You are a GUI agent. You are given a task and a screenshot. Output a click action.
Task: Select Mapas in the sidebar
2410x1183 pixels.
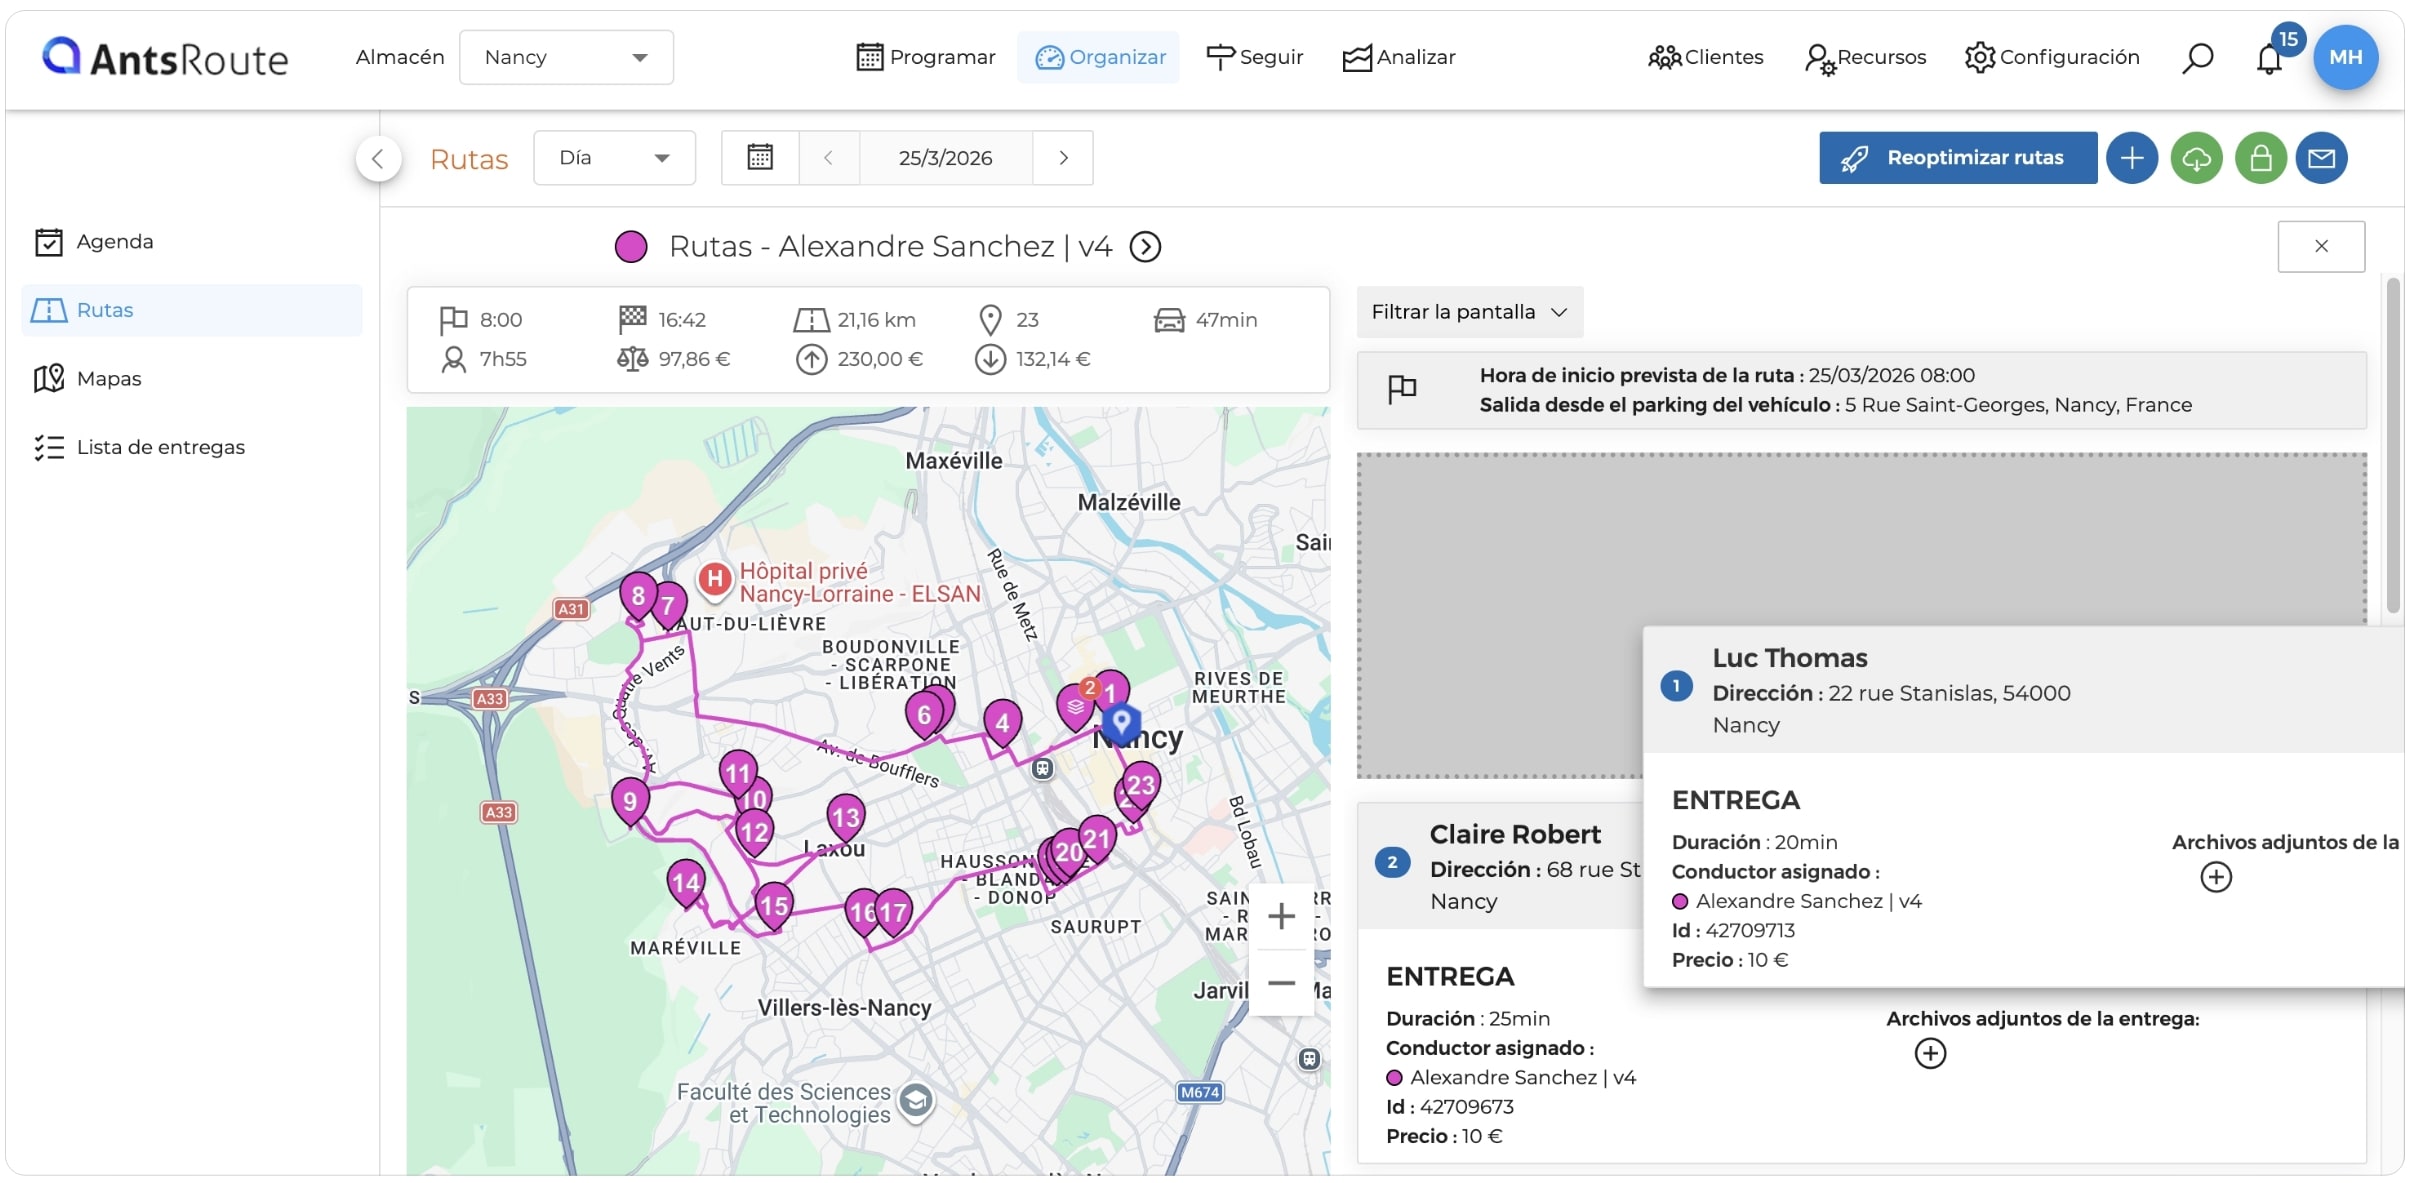tap(192, 378)
